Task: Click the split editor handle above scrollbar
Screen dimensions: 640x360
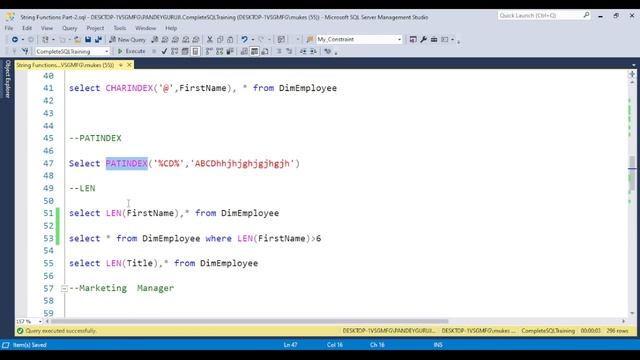Action: [x=632, y=74]
